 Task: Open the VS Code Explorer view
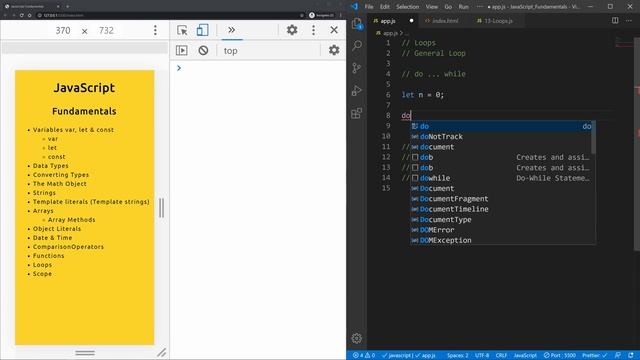tap(357, 24)
